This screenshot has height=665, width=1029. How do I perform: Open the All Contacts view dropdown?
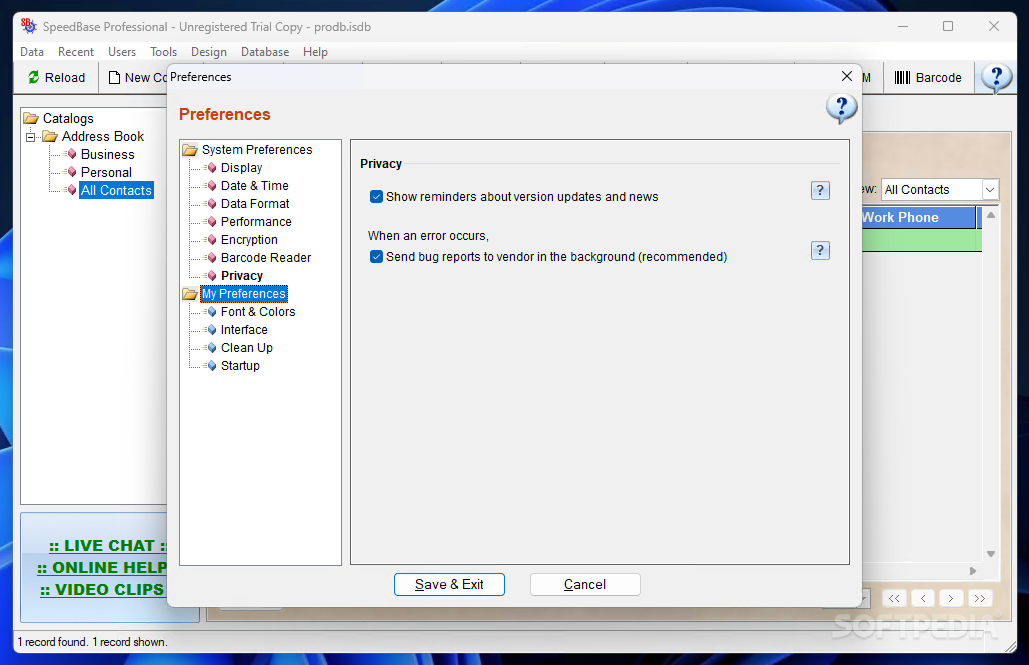tap(990, 190)
